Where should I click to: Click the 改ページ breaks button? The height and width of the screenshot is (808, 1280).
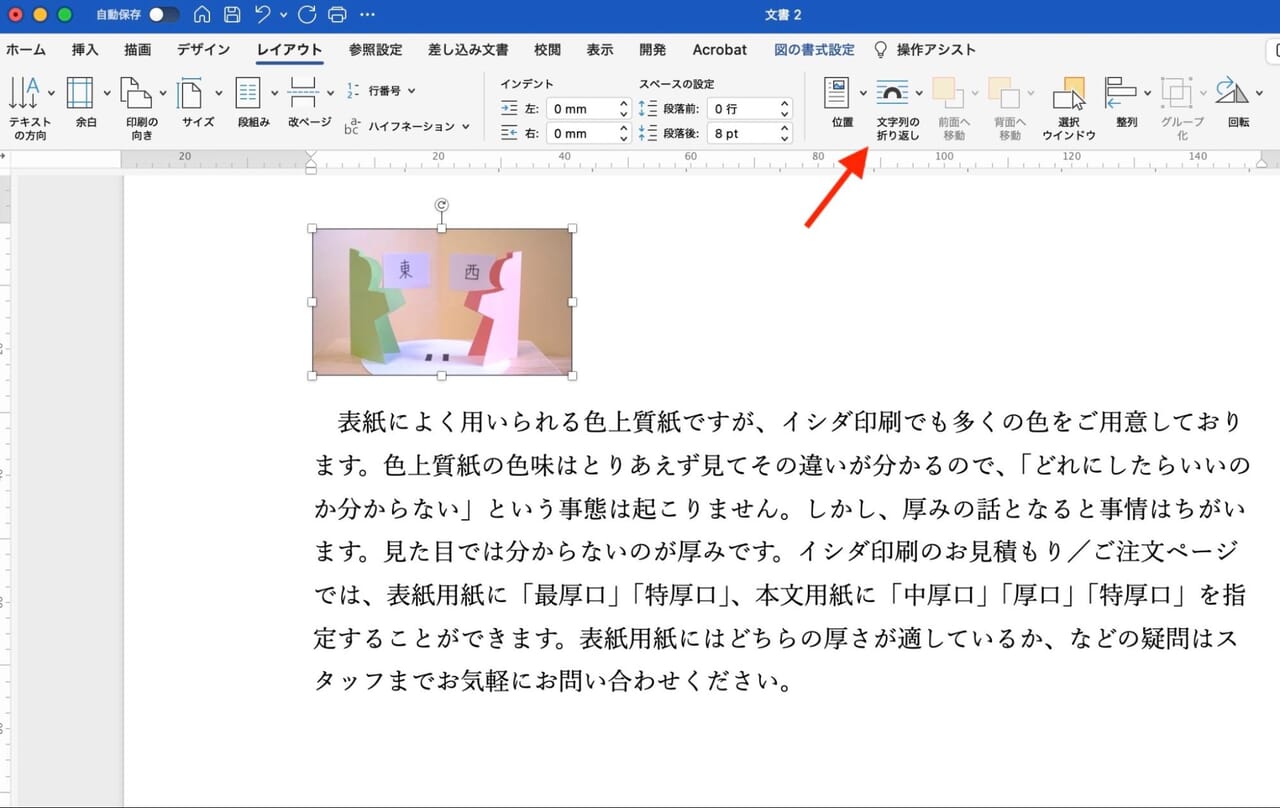pos(303,93)
